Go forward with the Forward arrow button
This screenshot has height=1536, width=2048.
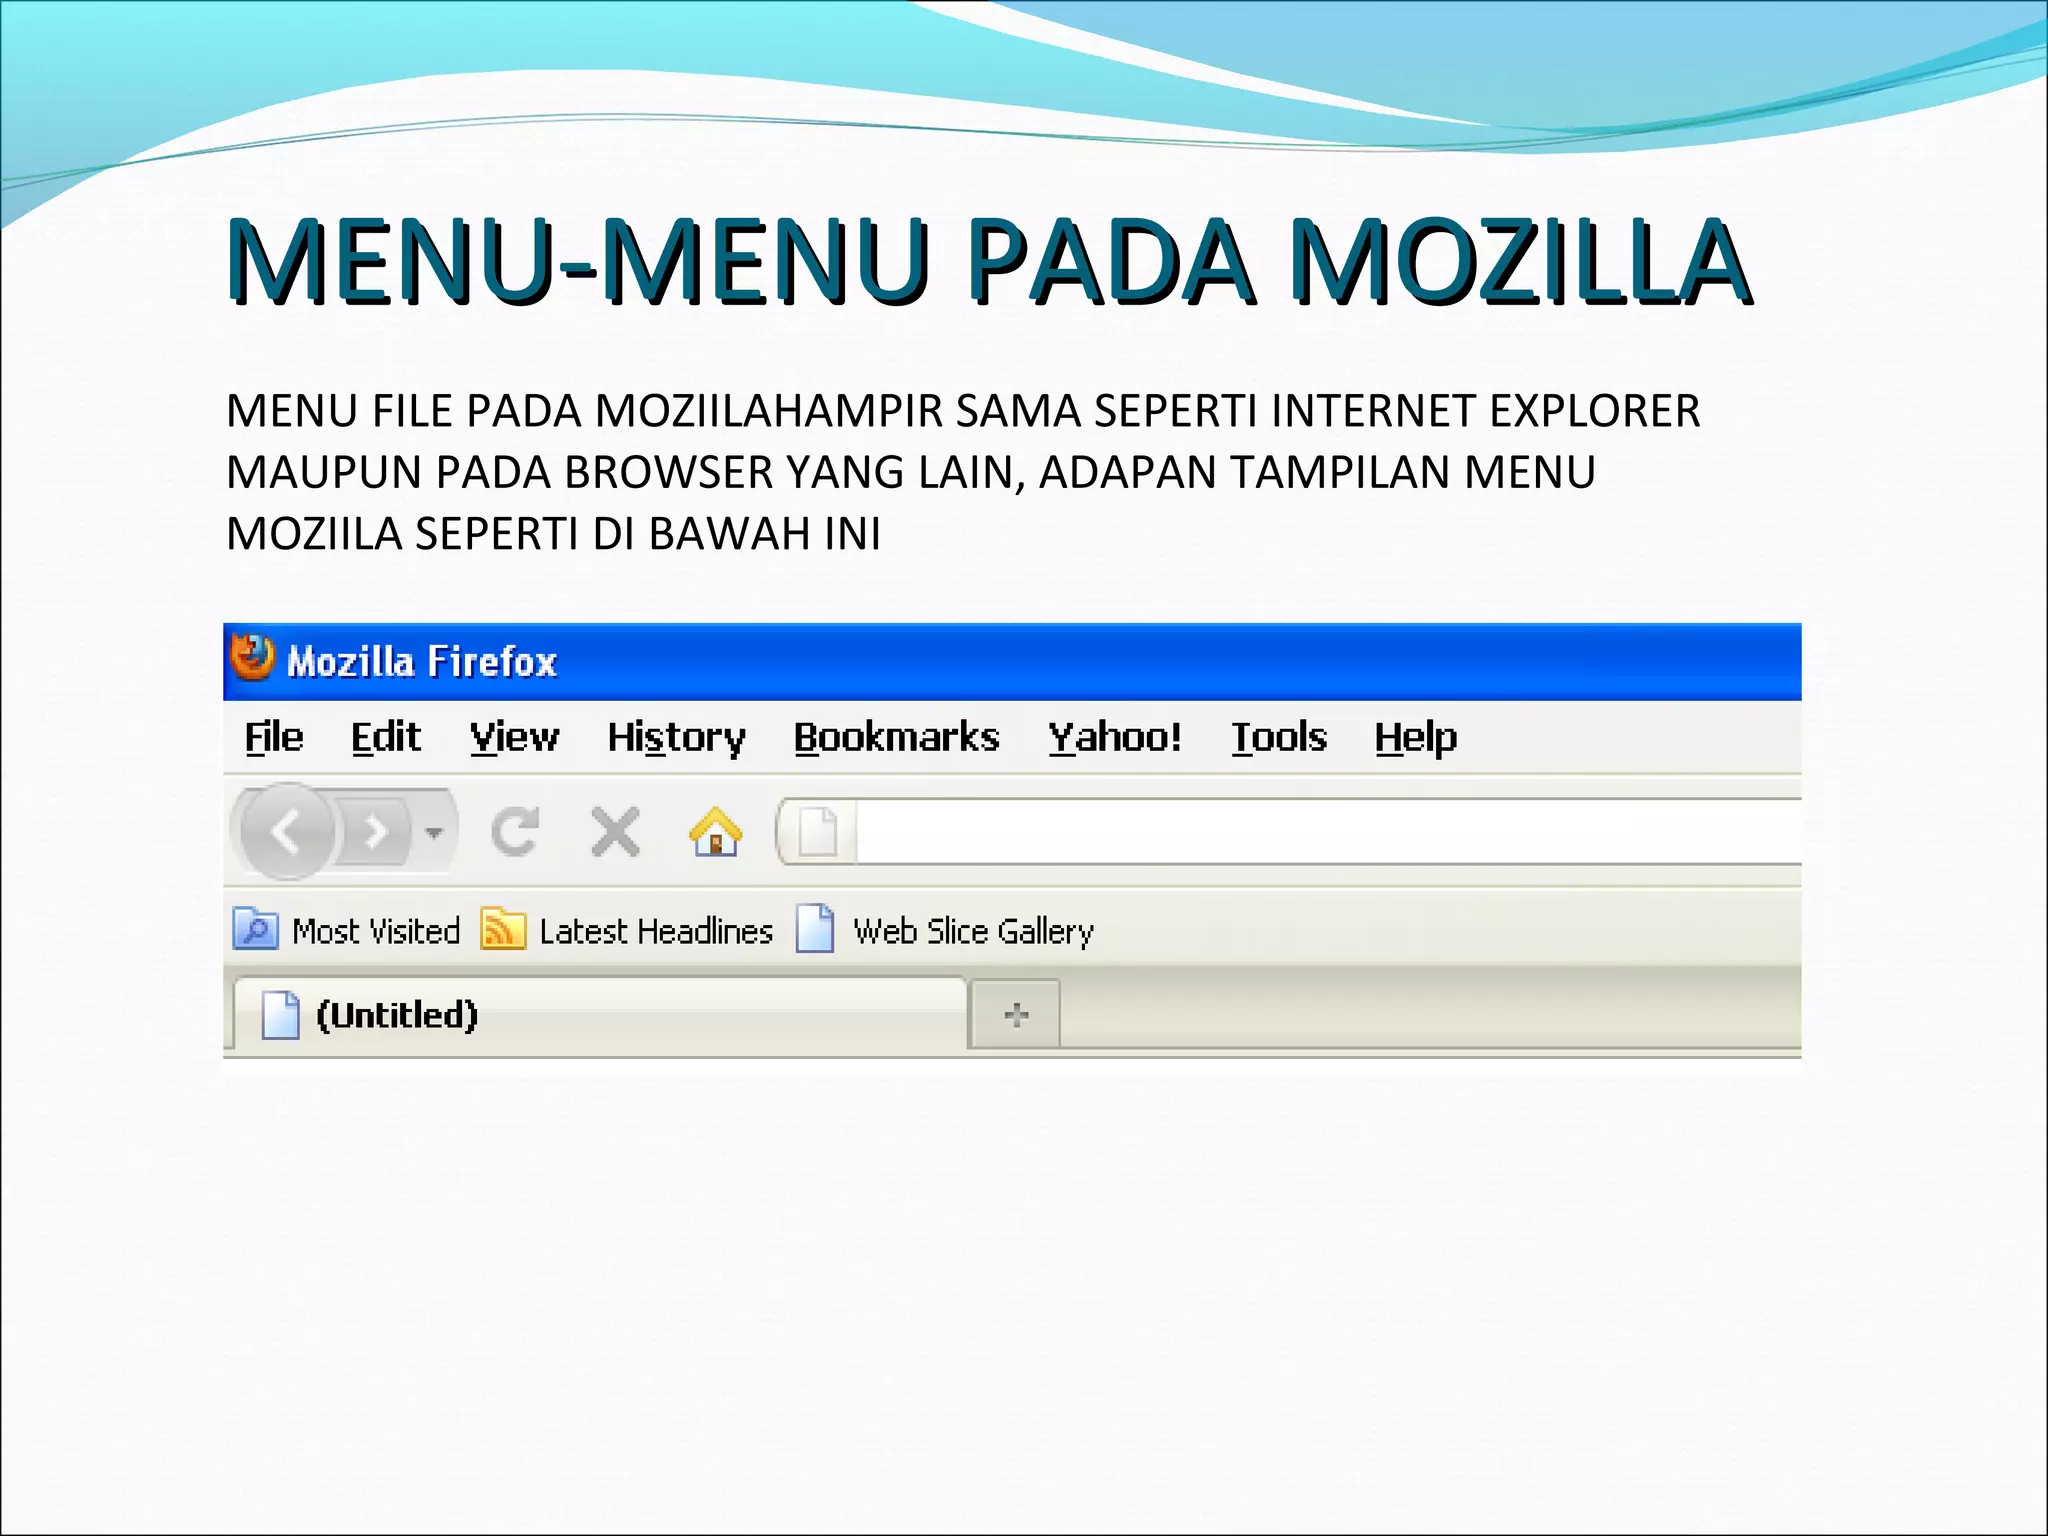coord(375,831)
